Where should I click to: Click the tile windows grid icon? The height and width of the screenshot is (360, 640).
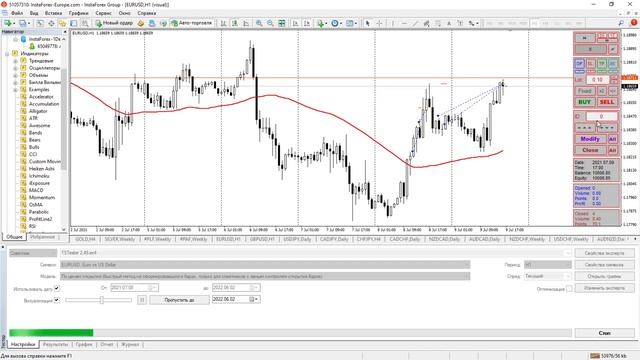(282, 23)
